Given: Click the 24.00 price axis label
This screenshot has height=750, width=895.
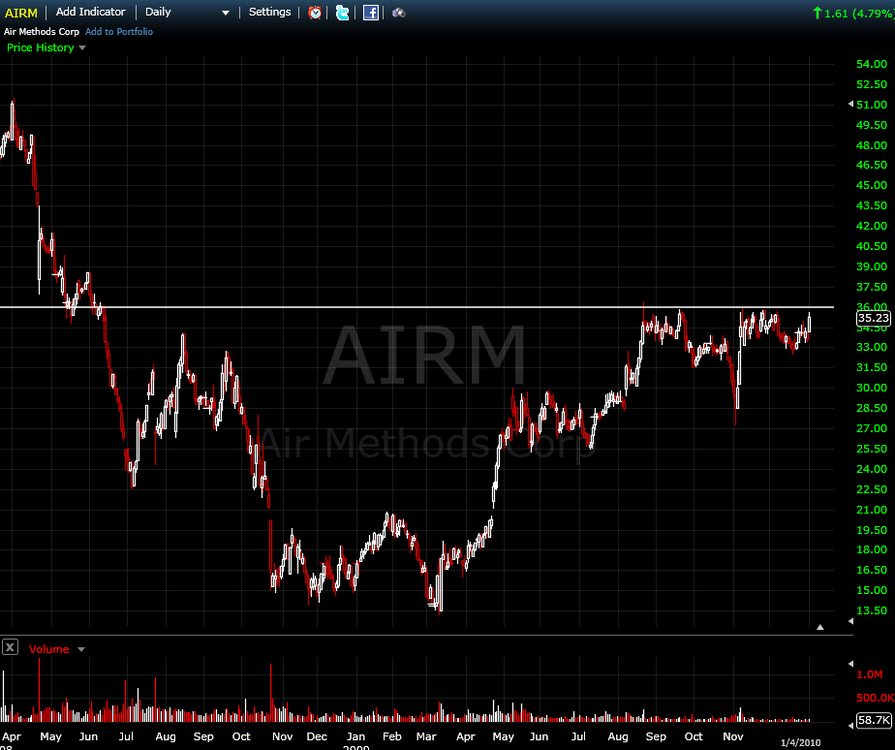Looking at the screenshot, I should [872, 469].
